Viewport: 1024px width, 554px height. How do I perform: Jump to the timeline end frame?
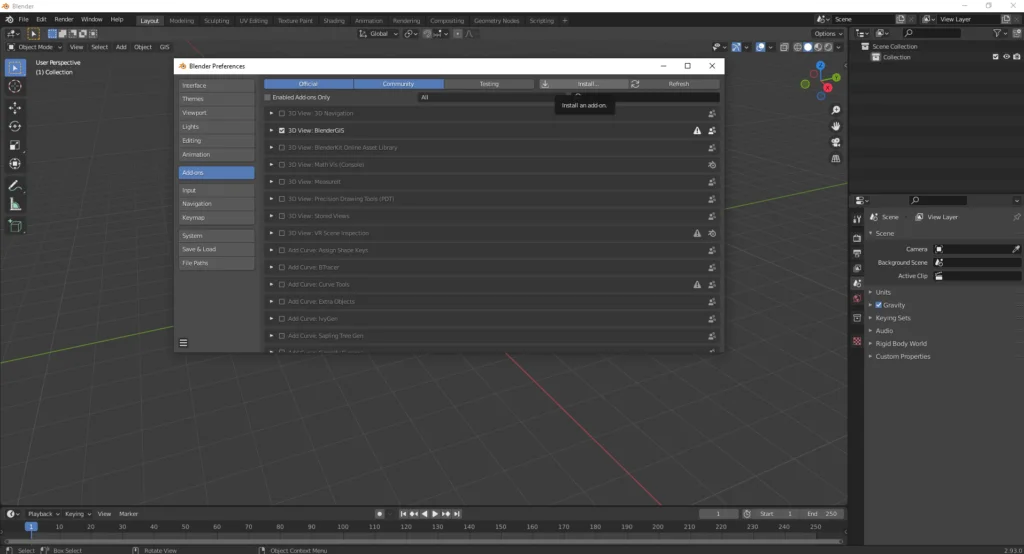[x=457, y=513]
